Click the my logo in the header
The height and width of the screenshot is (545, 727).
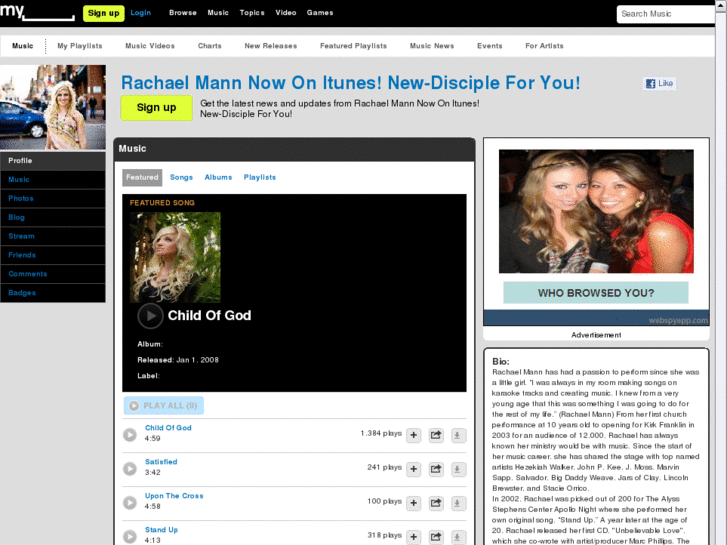click(x=37, y=12)
